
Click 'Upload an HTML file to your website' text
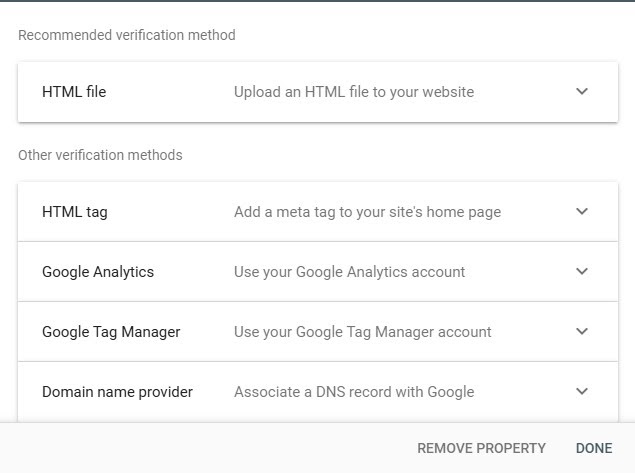click(354, 92)
